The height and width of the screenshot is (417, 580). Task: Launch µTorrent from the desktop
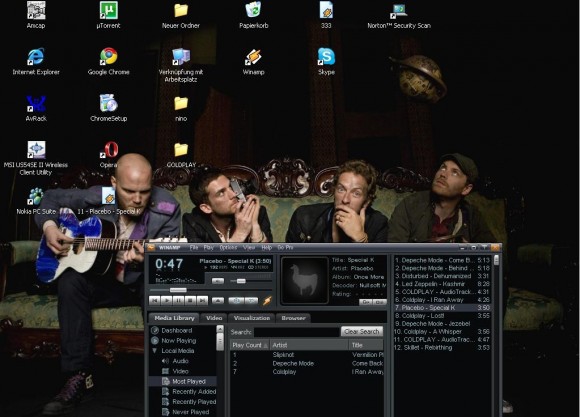108,15
